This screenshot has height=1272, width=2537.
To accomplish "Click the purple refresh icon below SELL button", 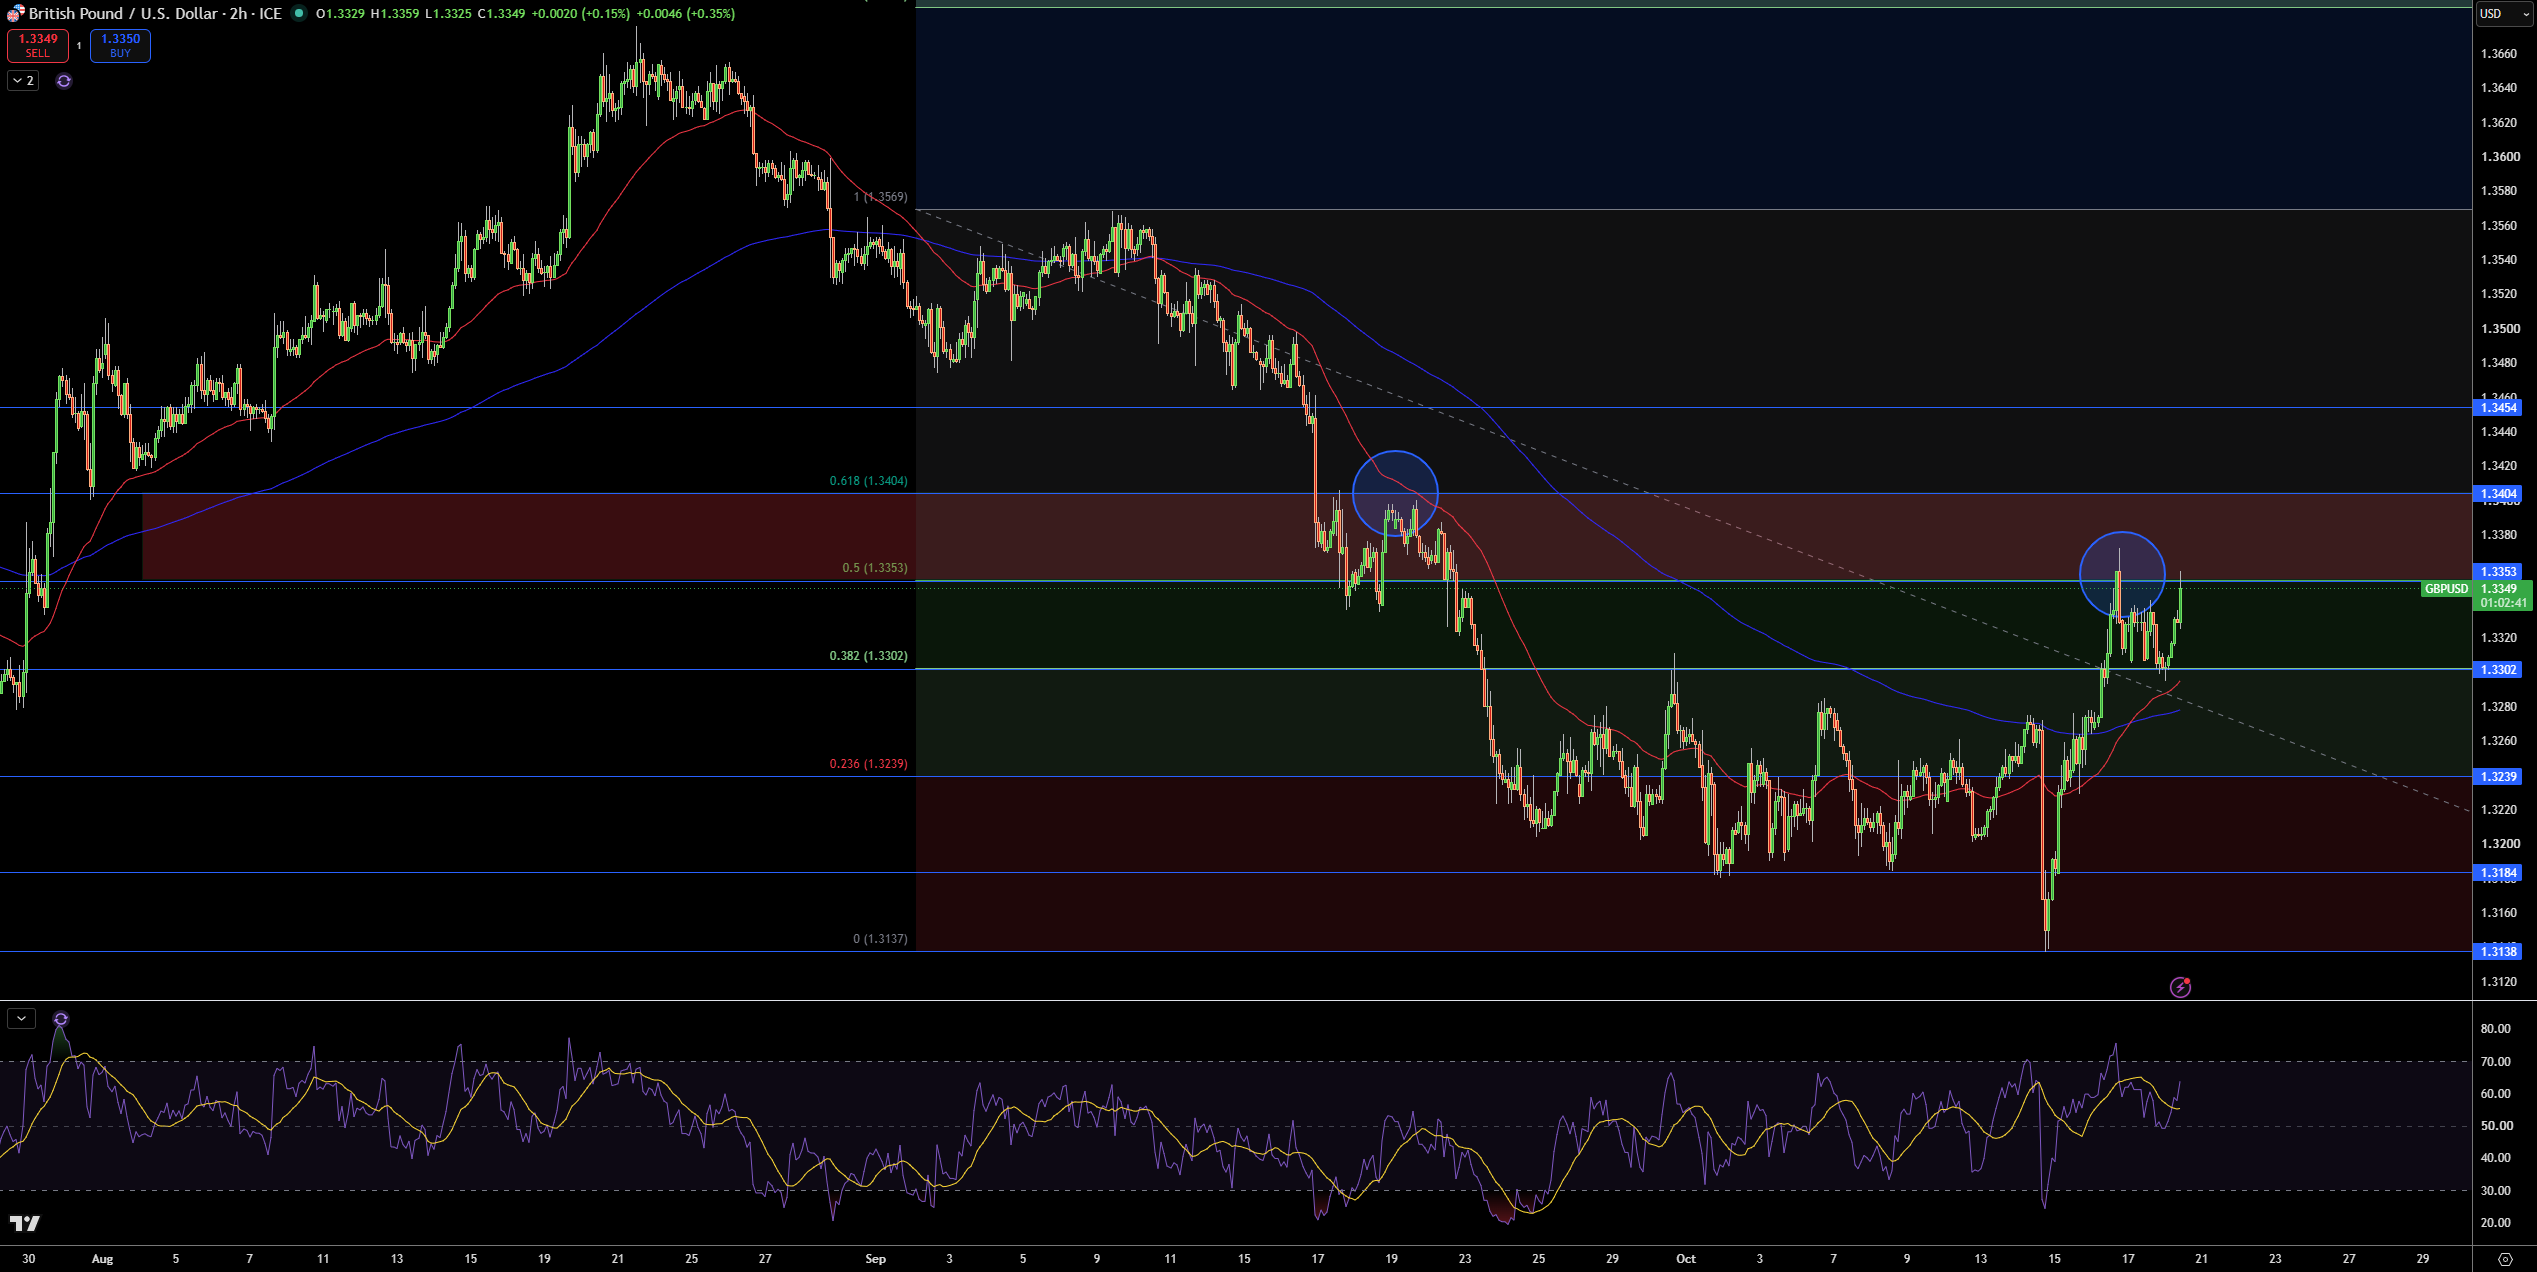I will pyautogui.click(x=64, y=81).
